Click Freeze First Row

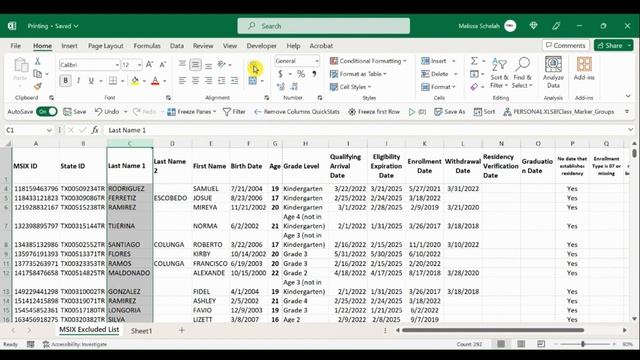pyautogui.click(x=374, y=111)
